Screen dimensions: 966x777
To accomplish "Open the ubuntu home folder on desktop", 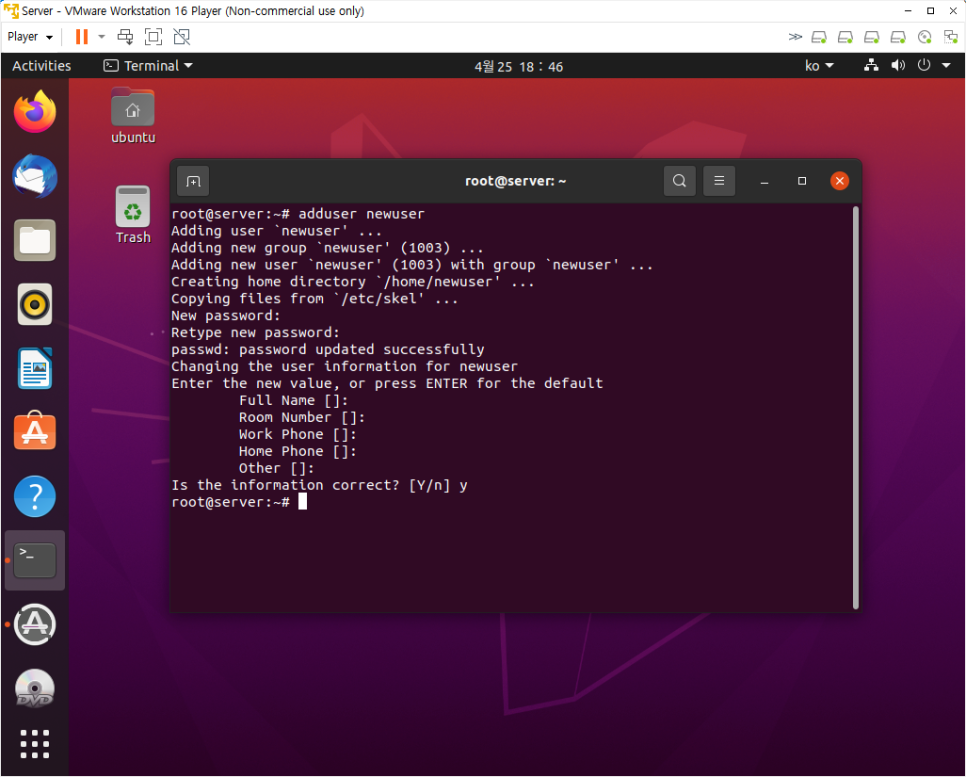I will (132, 116).
